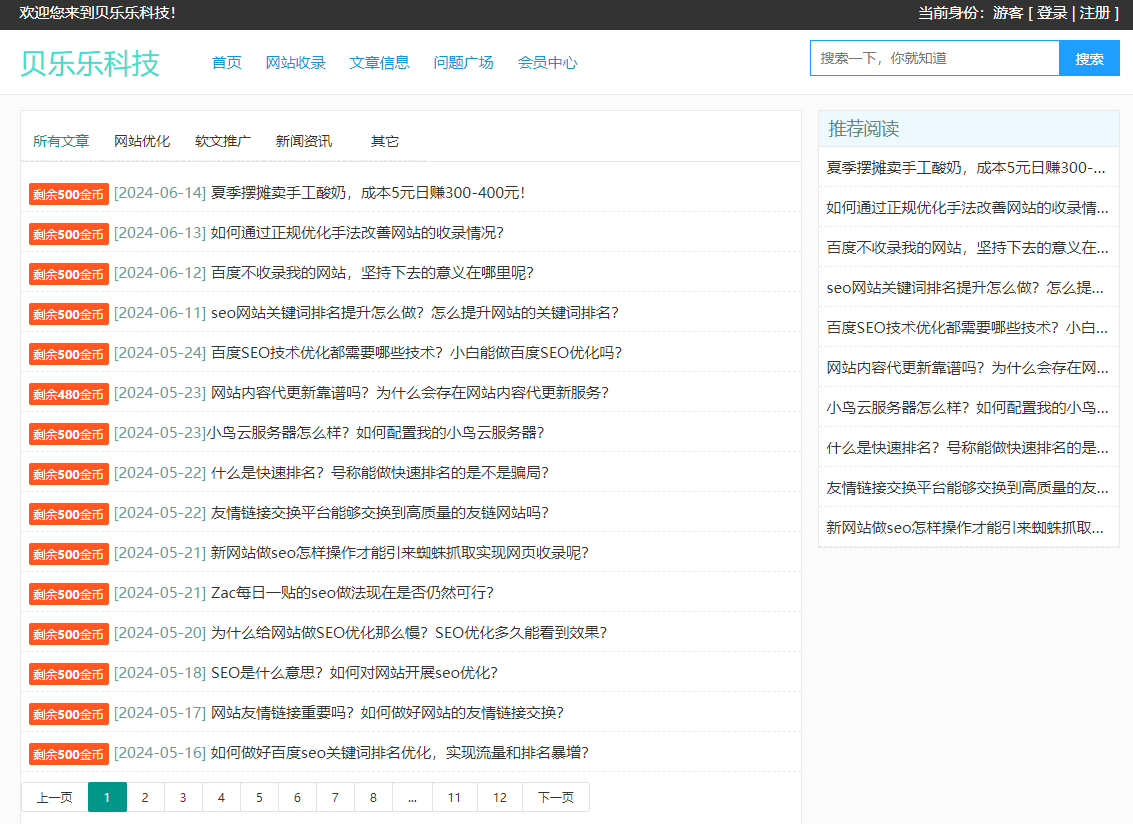
Task: Open article 如何通过正规优化手法改善网站的收录情况 in main list
Action: coord(357,233)
